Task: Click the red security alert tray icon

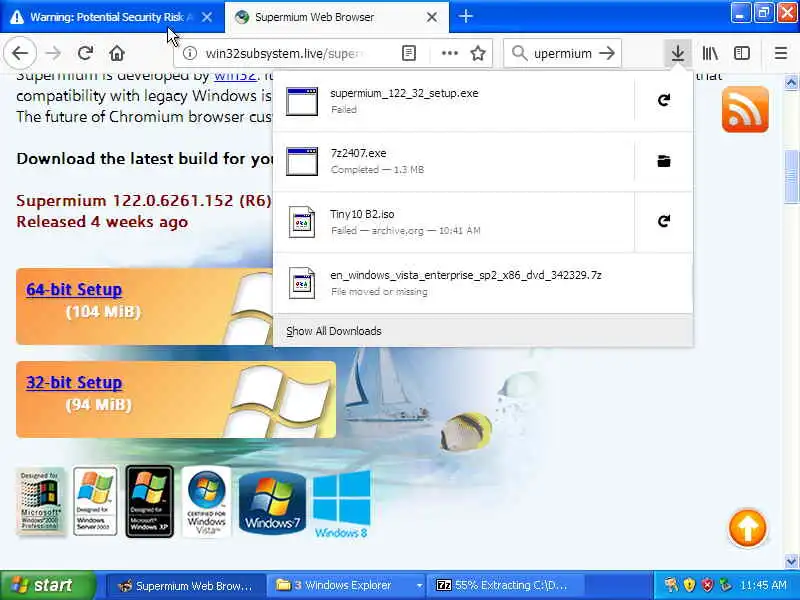Action: tap(707, 585)
